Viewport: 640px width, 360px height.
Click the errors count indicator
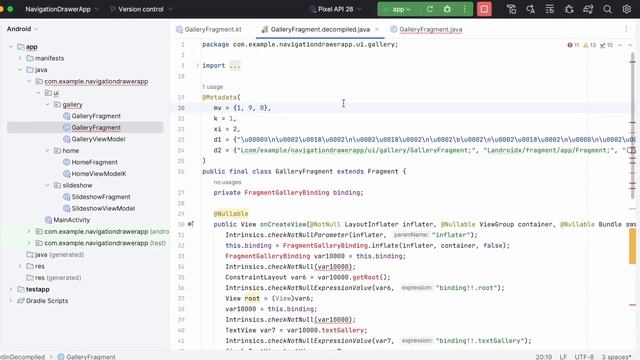(x=573, y=45)
